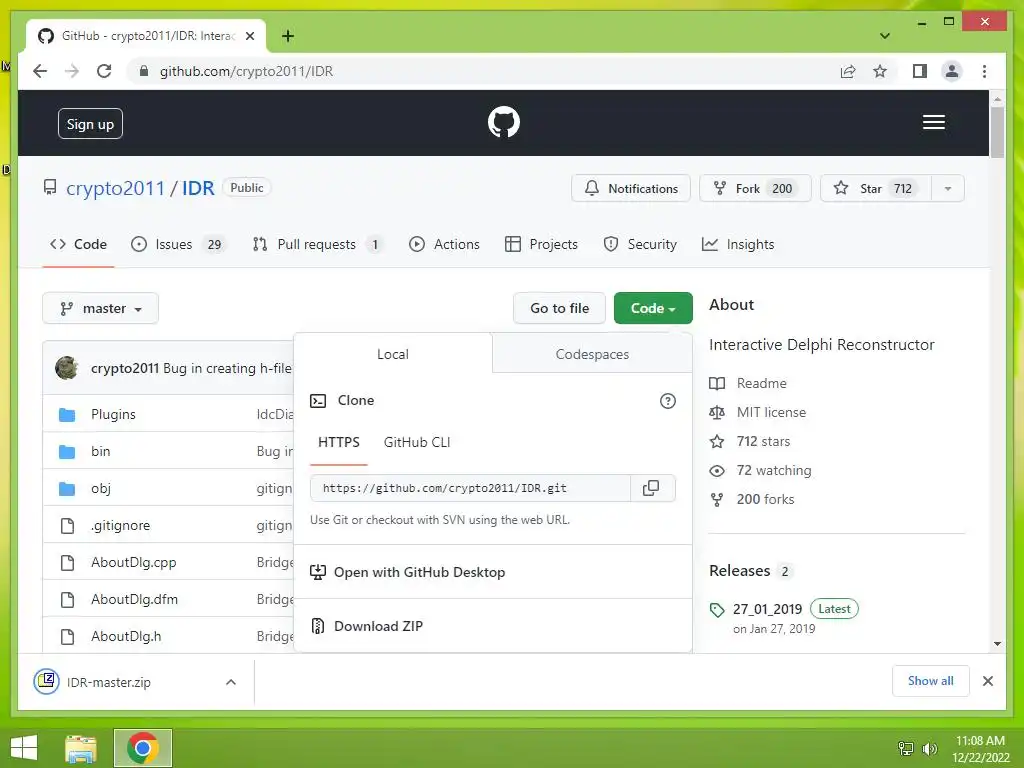The height and width of the screenshot is (768, 1024).
Task: Open the latest release tag icon
Action: pyautogui.click(x=717, y=610)
